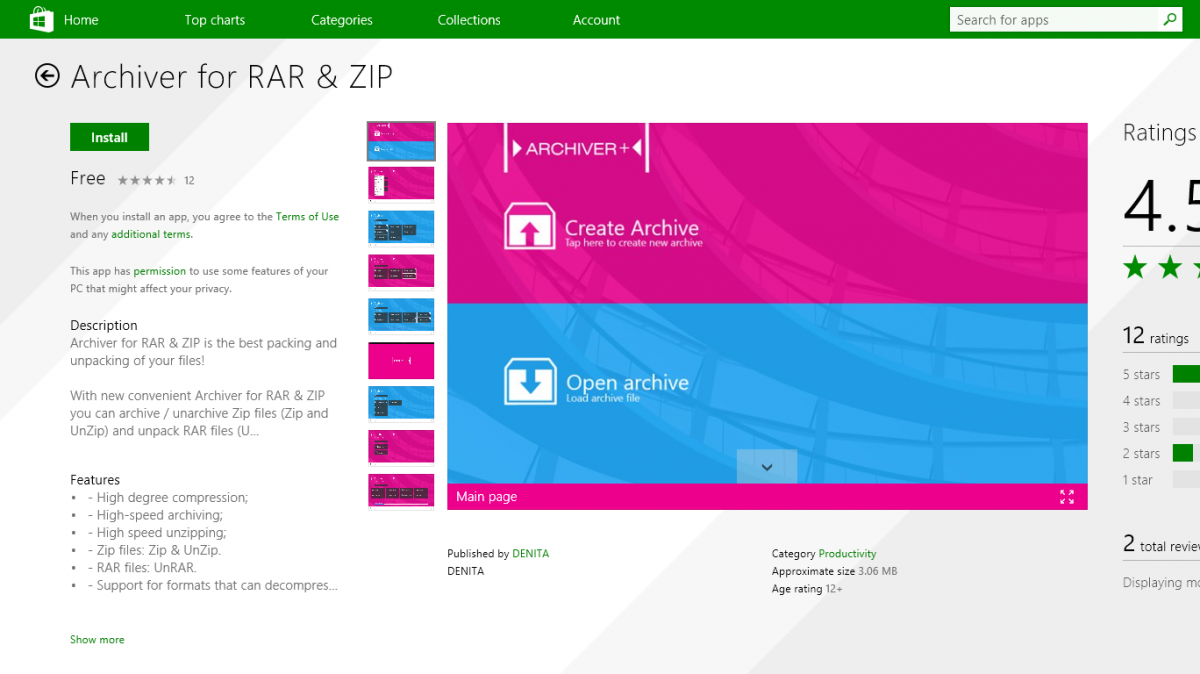1200x674 pixels.
Task: Open Categories menu
Action: click(342, 20)
